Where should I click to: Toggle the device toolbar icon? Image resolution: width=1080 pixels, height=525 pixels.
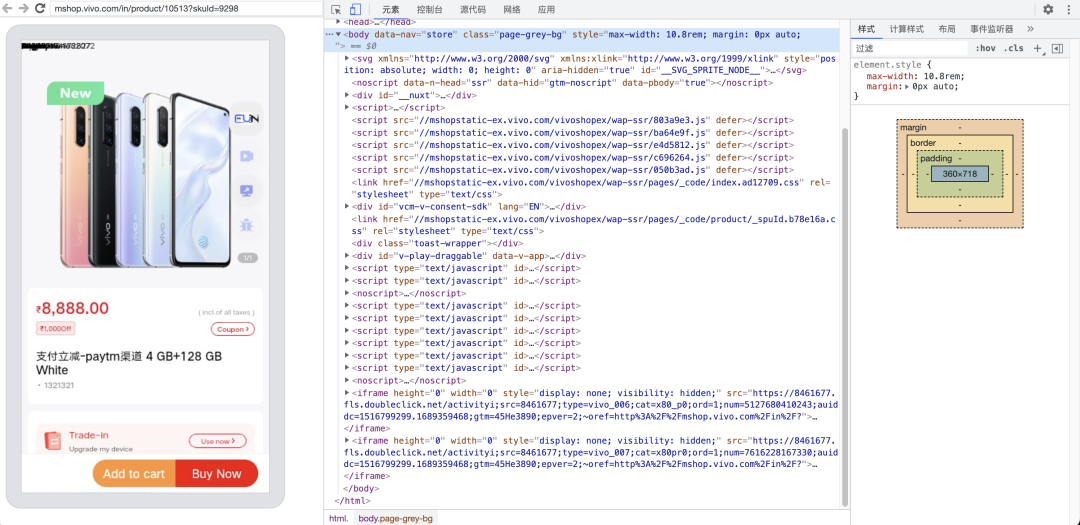point(355,10)
